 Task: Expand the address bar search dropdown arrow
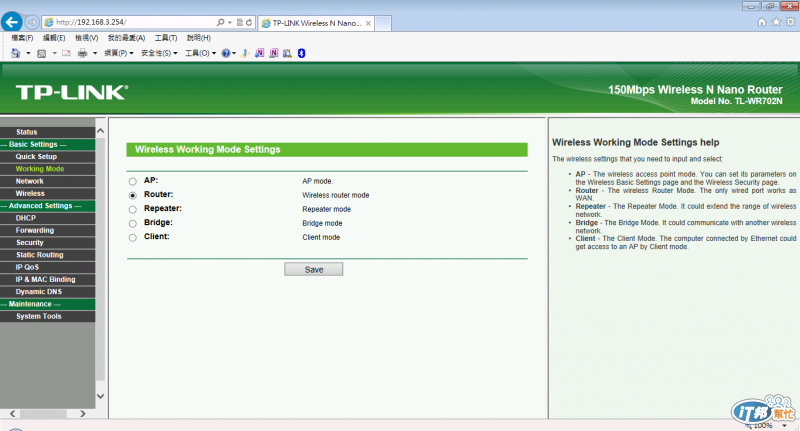tap(230, 22)
